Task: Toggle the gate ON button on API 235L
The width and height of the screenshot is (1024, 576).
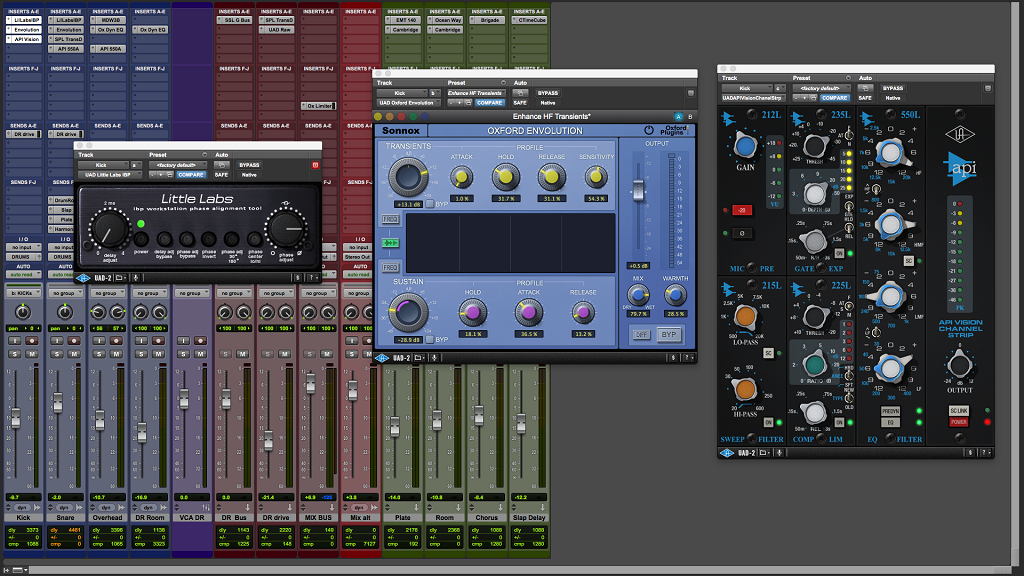Action: tap(839, 253)
